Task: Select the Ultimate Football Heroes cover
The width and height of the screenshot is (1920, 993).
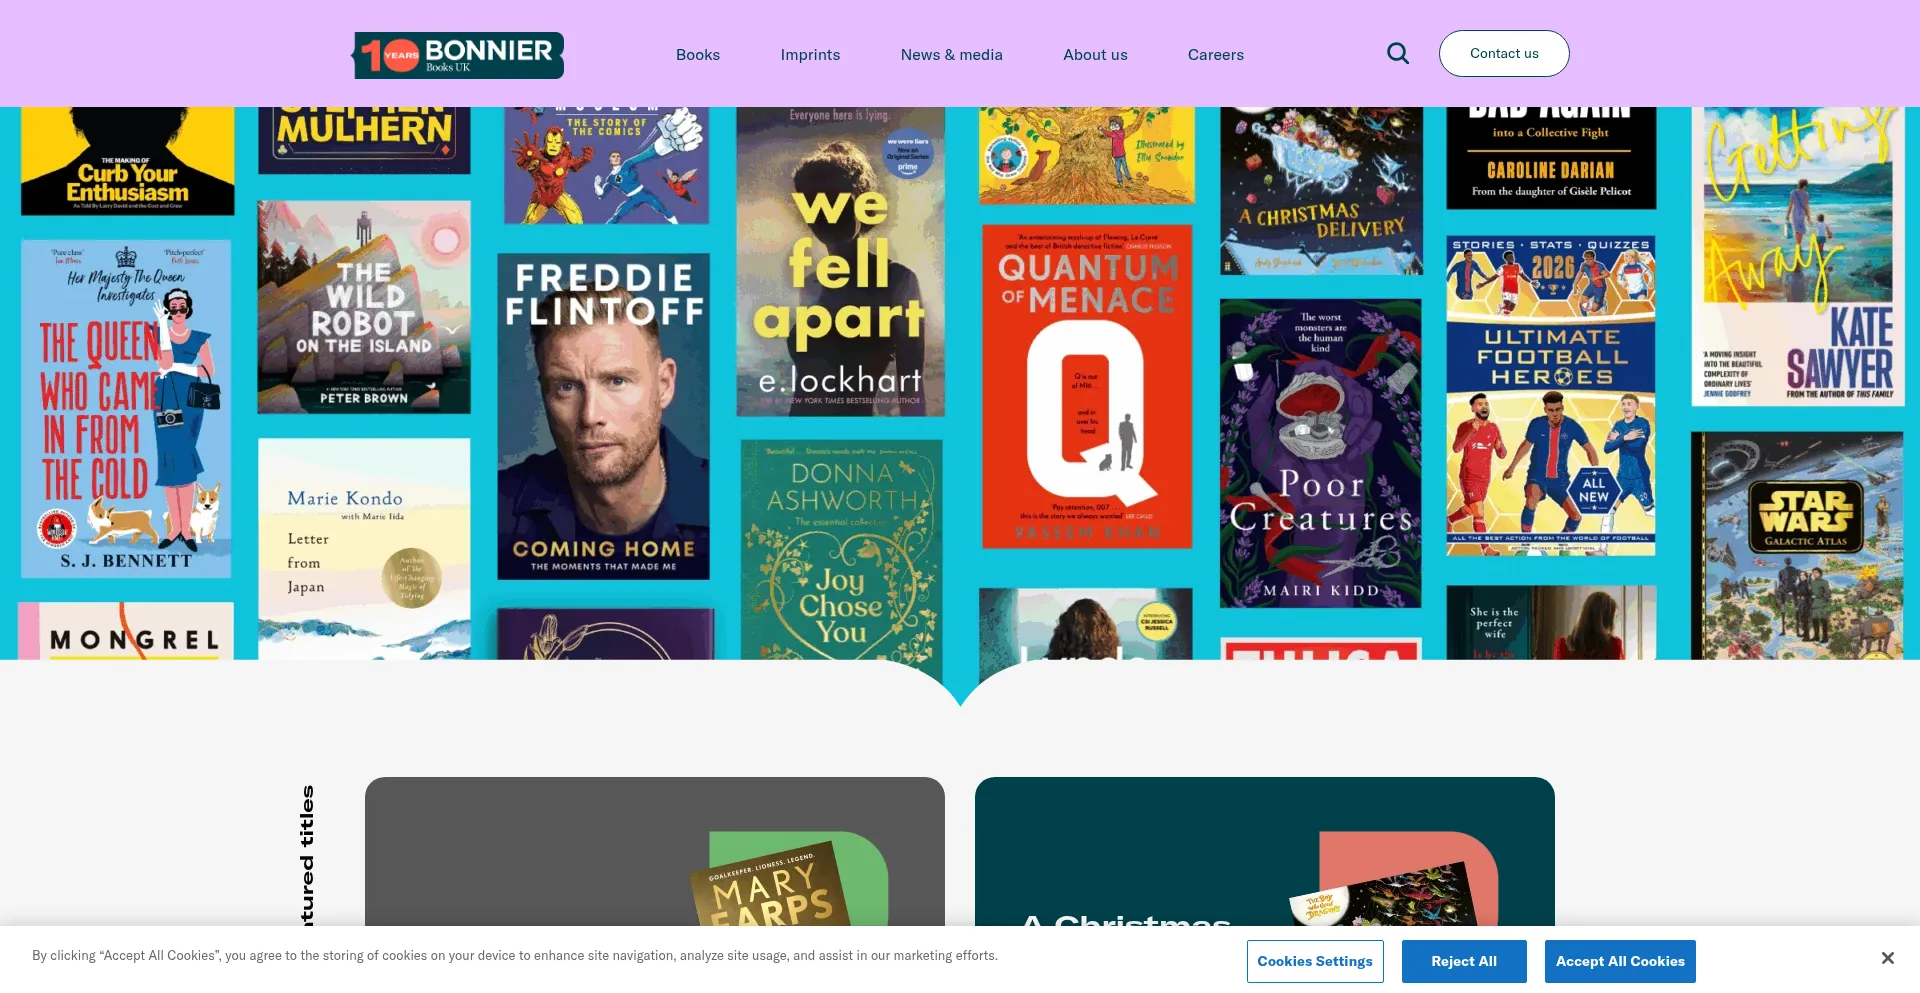Action: (1551, 396)
